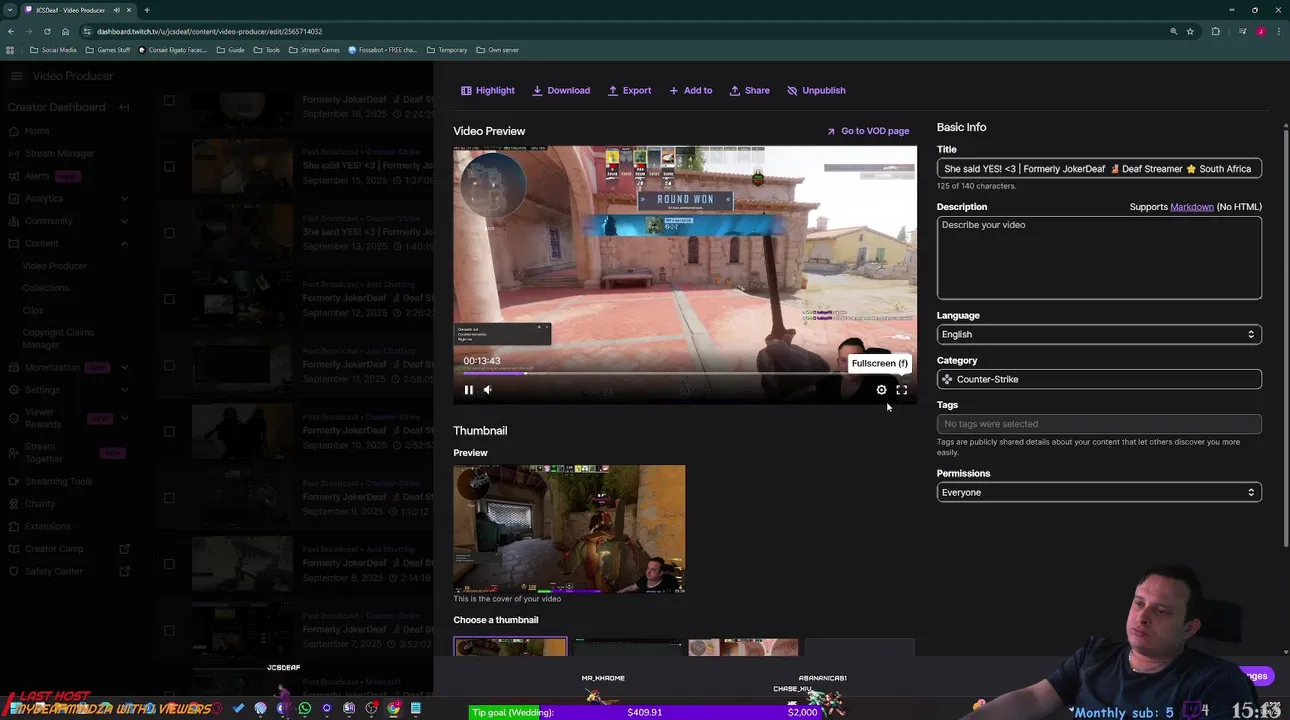Choose the third thumbnail option
This screenshot has height=720, width=1290.
(x=743, y=647)
